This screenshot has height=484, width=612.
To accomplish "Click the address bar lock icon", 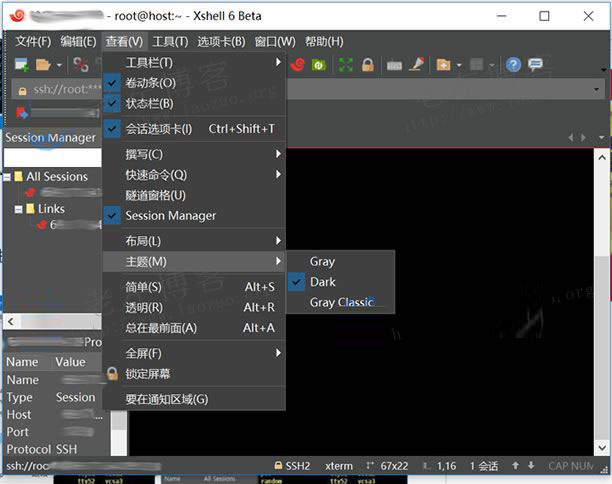I will click(23, 91).
